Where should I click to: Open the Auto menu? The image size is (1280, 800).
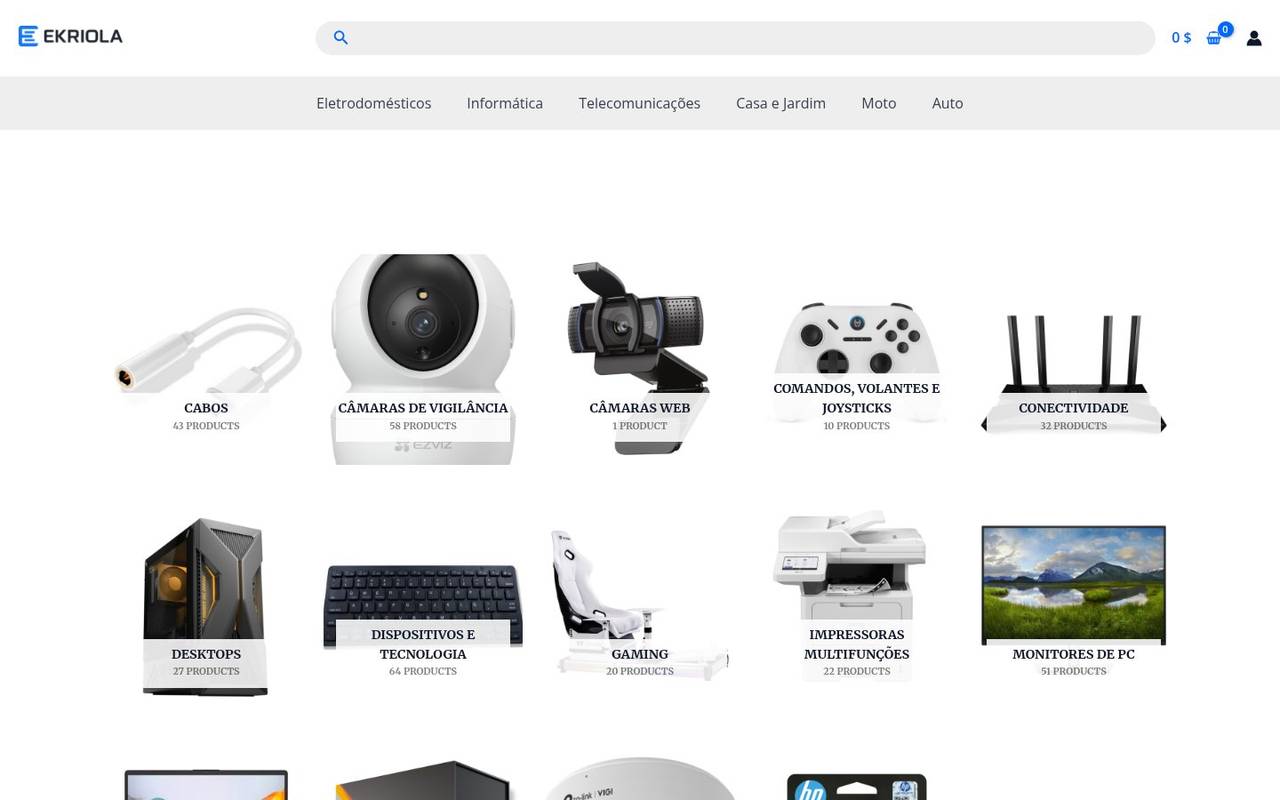[x=947, y=103]
